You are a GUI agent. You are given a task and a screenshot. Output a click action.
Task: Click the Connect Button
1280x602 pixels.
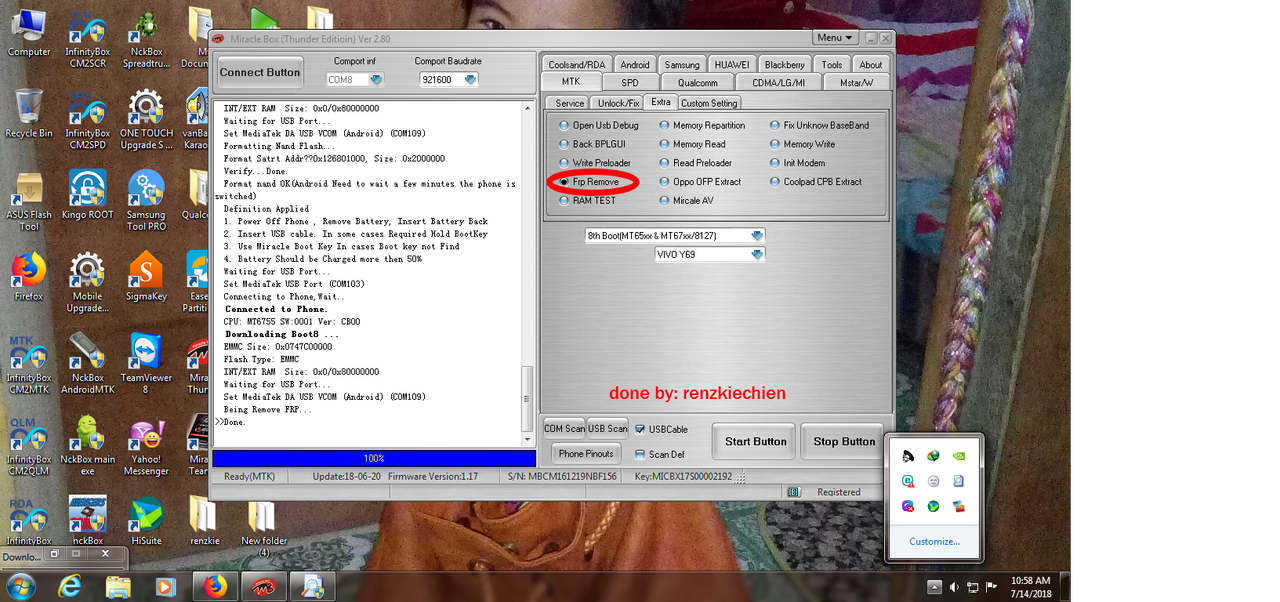click(x=260, y=73)
